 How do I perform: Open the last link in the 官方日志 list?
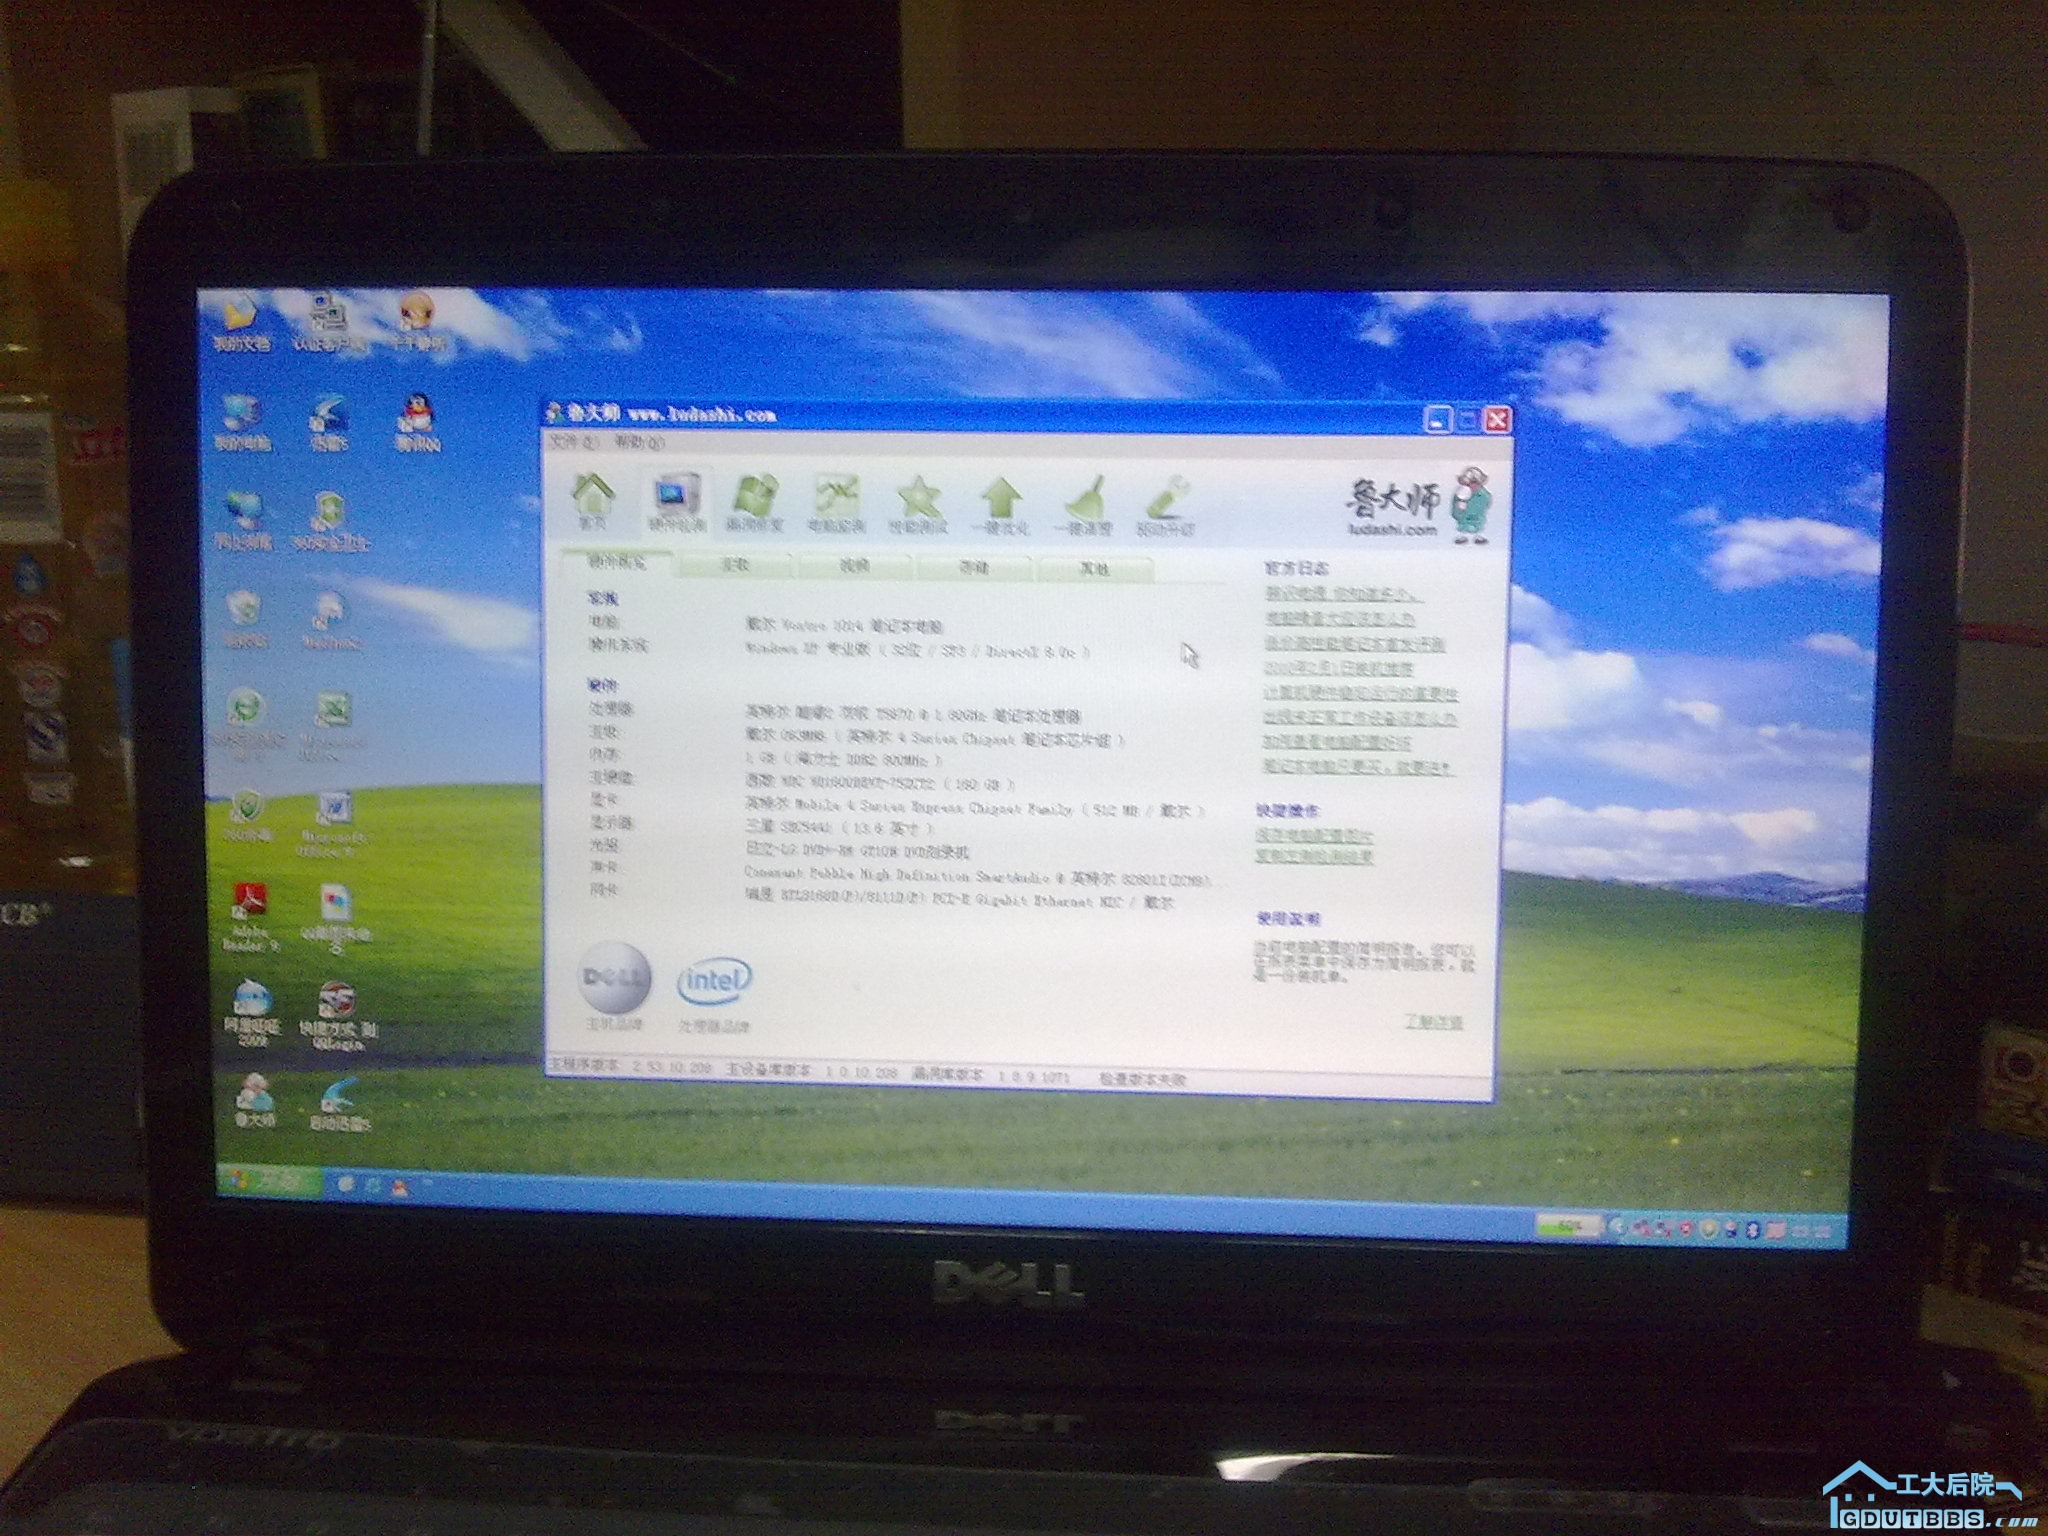(1358, 767)
